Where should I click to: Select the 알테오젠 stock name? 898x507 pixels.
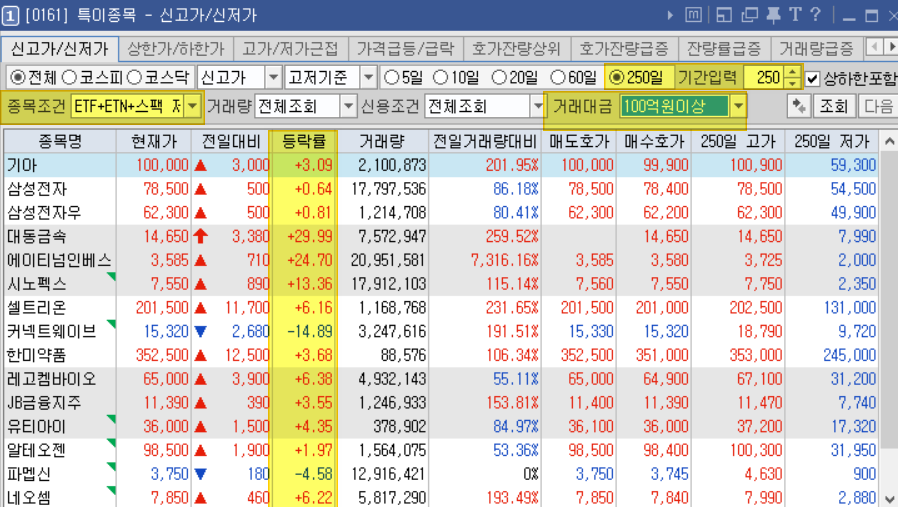37,451
